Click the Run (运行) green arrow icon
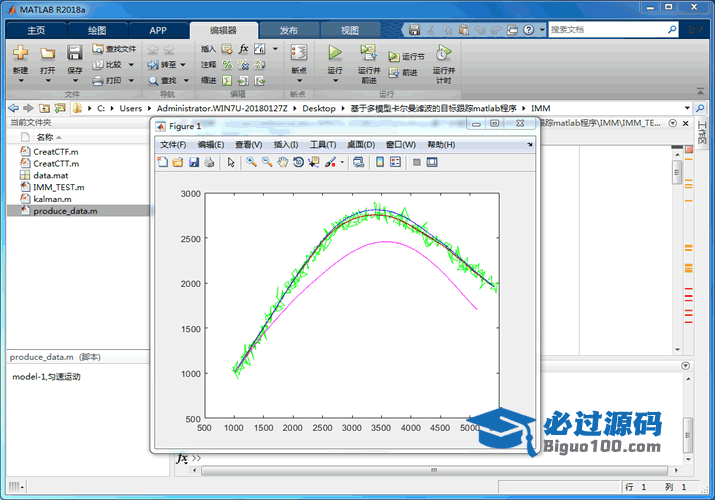Viewport: 715px width, 500px height. pyautogui.click(x=335, y=53)
